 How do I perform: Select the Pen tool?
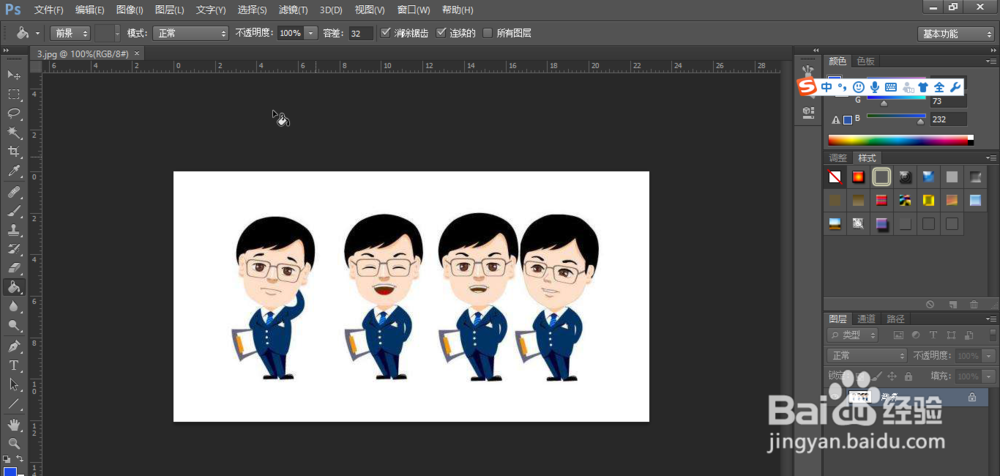[14, 346]
